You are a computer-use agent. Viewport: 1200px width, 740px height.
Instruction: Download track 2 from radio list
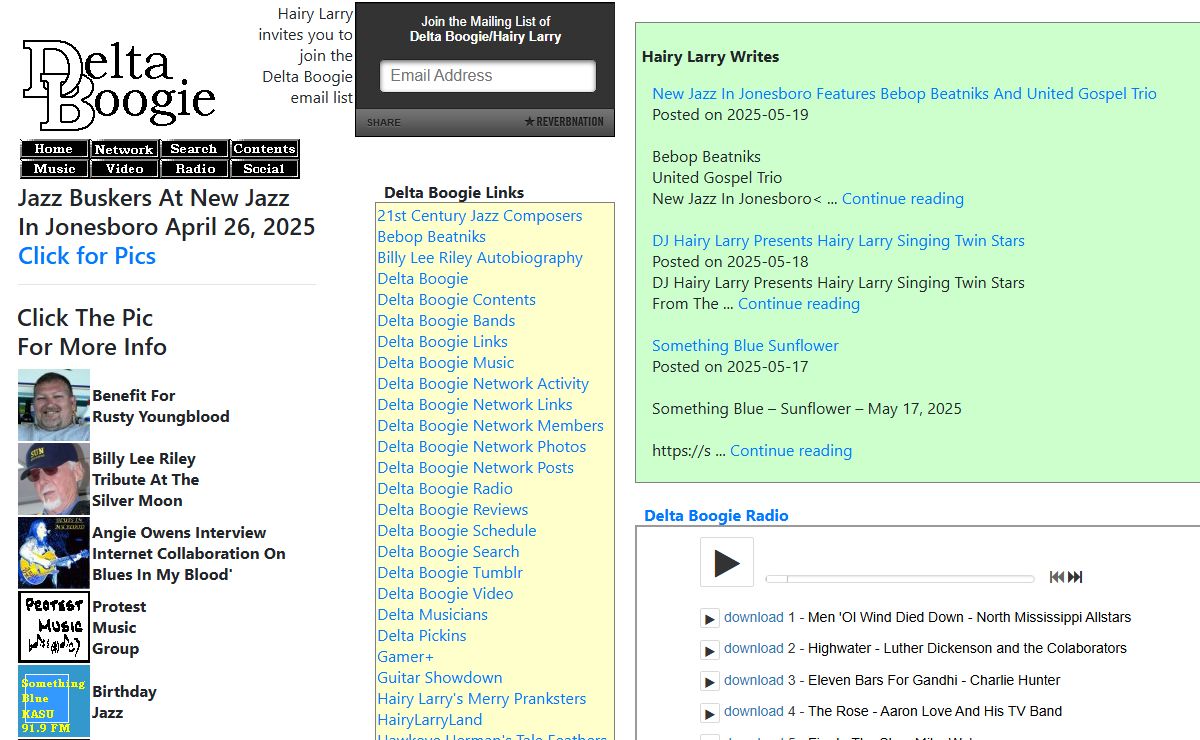coord(754,649)
